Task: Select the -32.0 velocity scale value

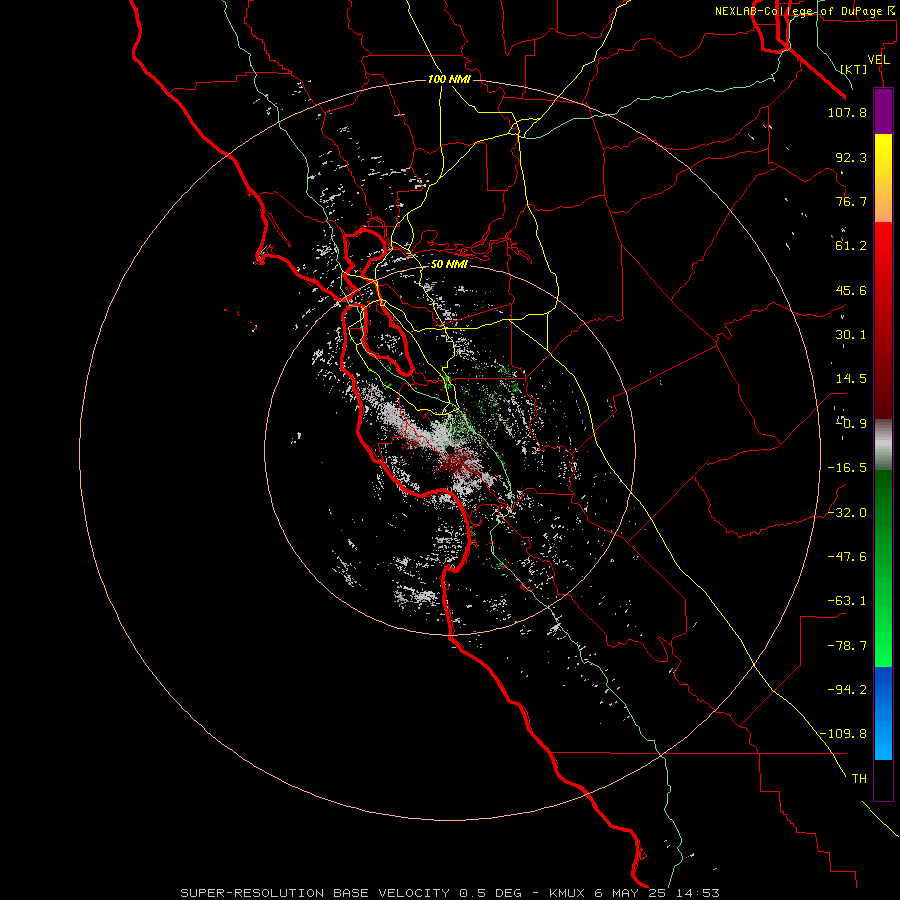Action: point(847,513)
